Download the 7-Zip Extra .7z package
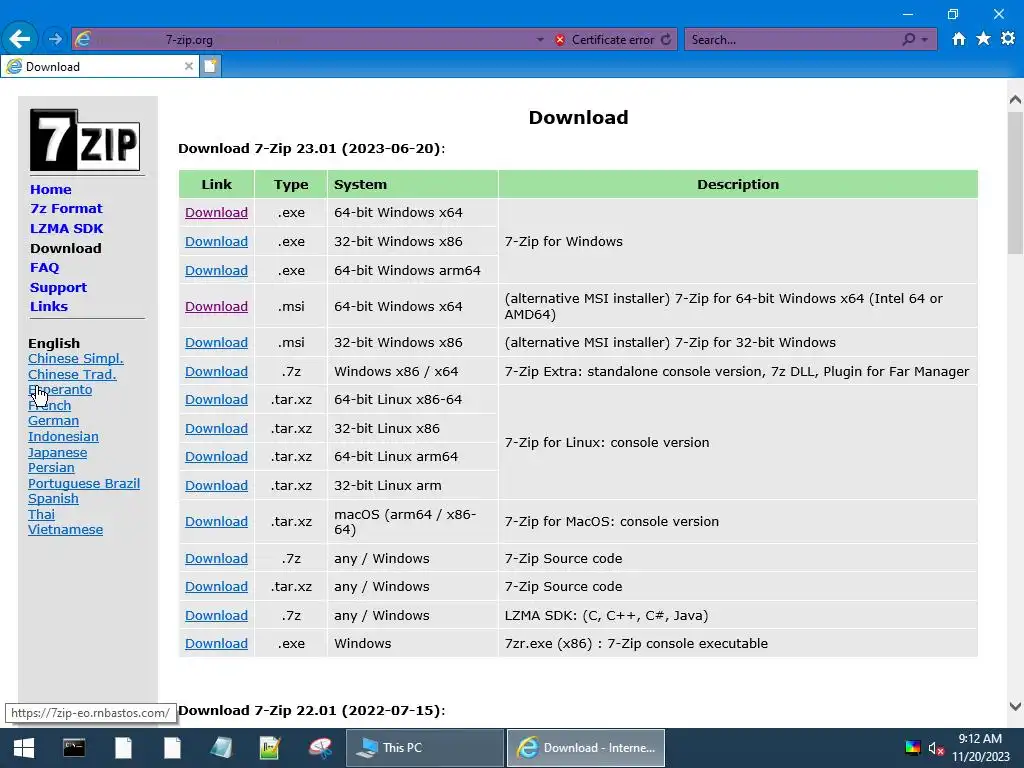Viewport: 1024px width, 768px height. tap(216, 371)
